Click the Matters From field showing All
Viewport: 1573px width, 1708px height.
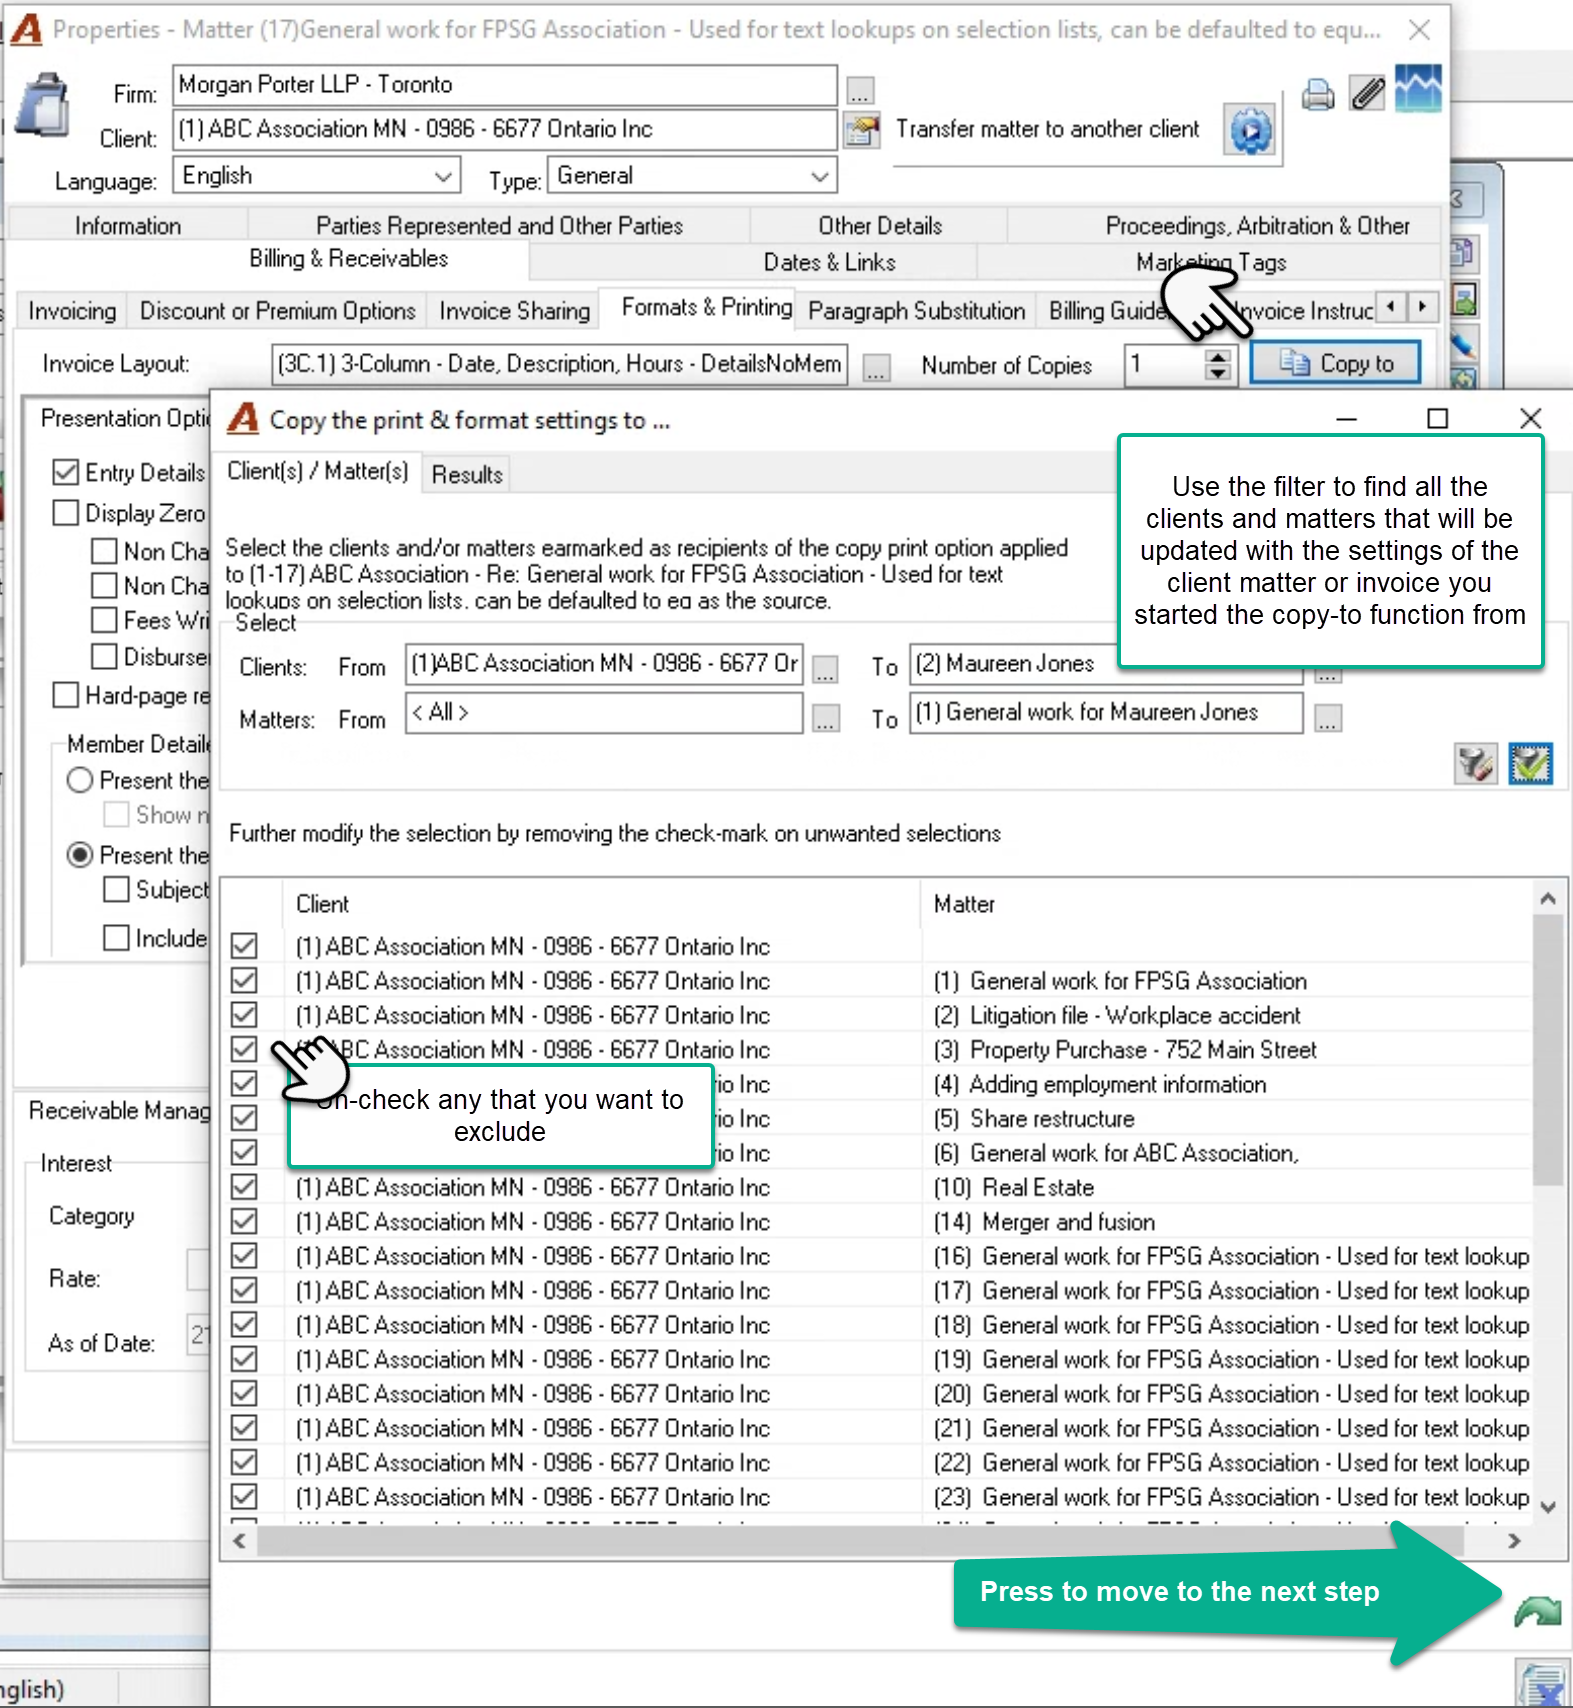pyautogui.click(x=604, y=713)
